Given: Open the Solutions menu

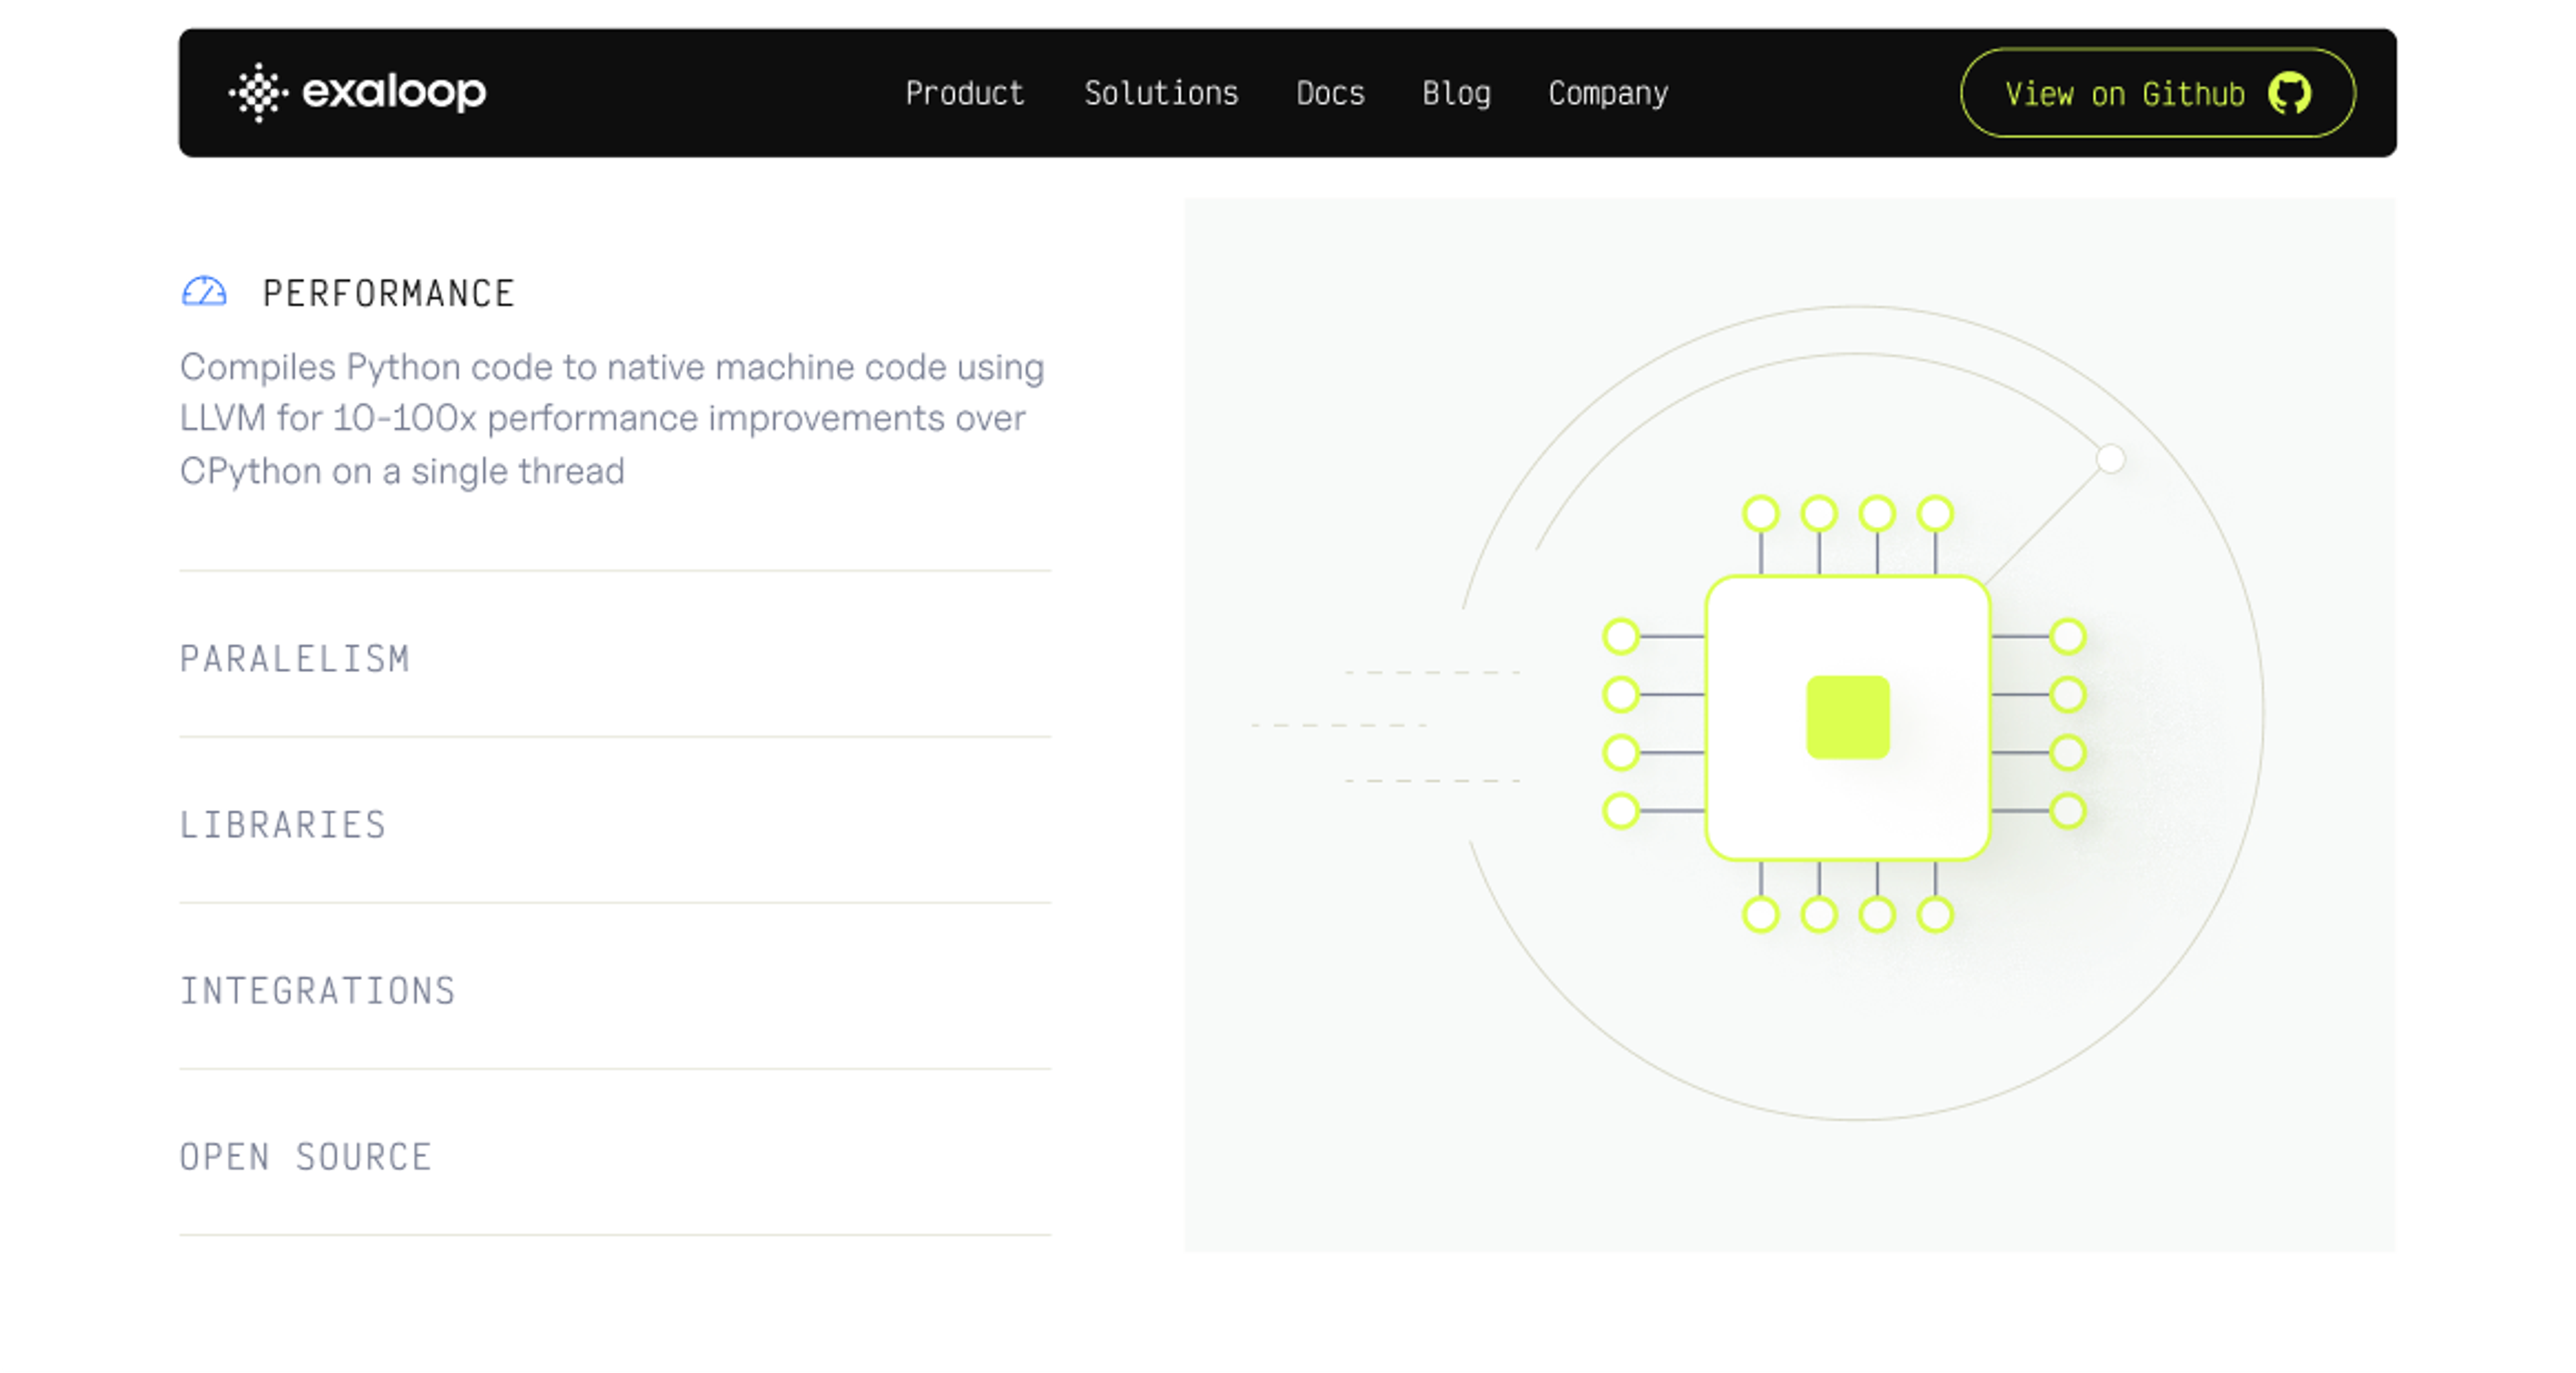Looking at the screenshot, I should click(x=1161, y=93).
